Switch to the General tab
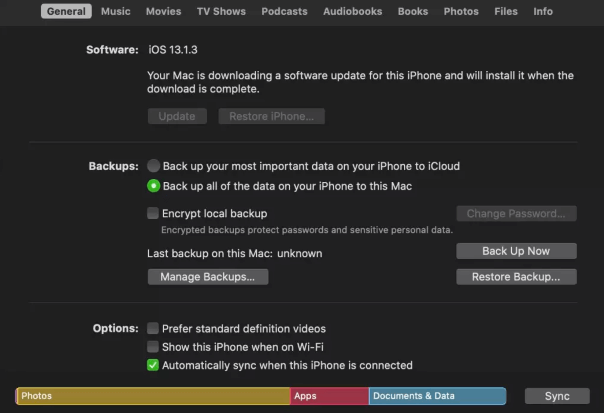 tap(66, 11)
